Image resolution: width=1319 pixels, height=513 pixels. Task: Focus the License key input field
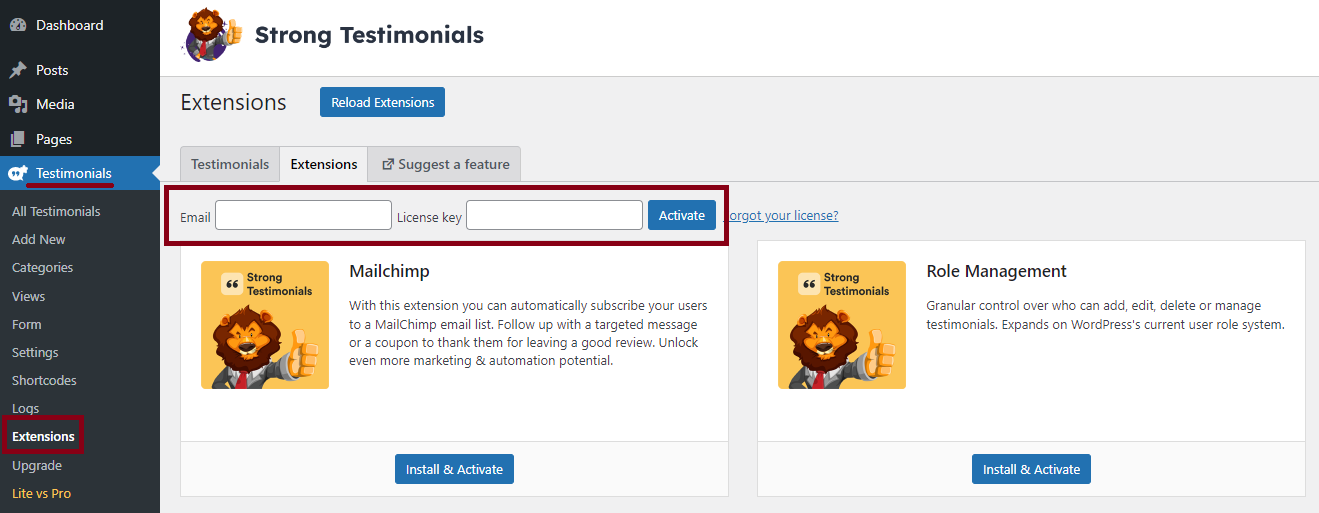coord(554,215)
